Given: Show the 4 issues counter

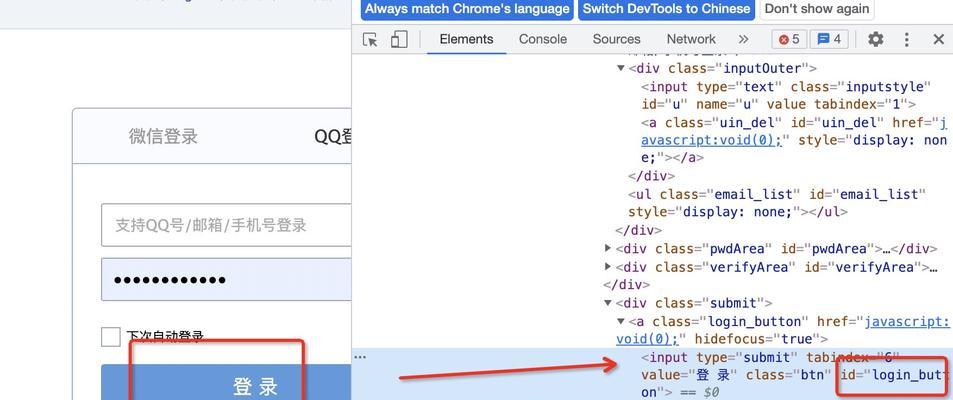Looking at the screenshot, I should [829, 40].
